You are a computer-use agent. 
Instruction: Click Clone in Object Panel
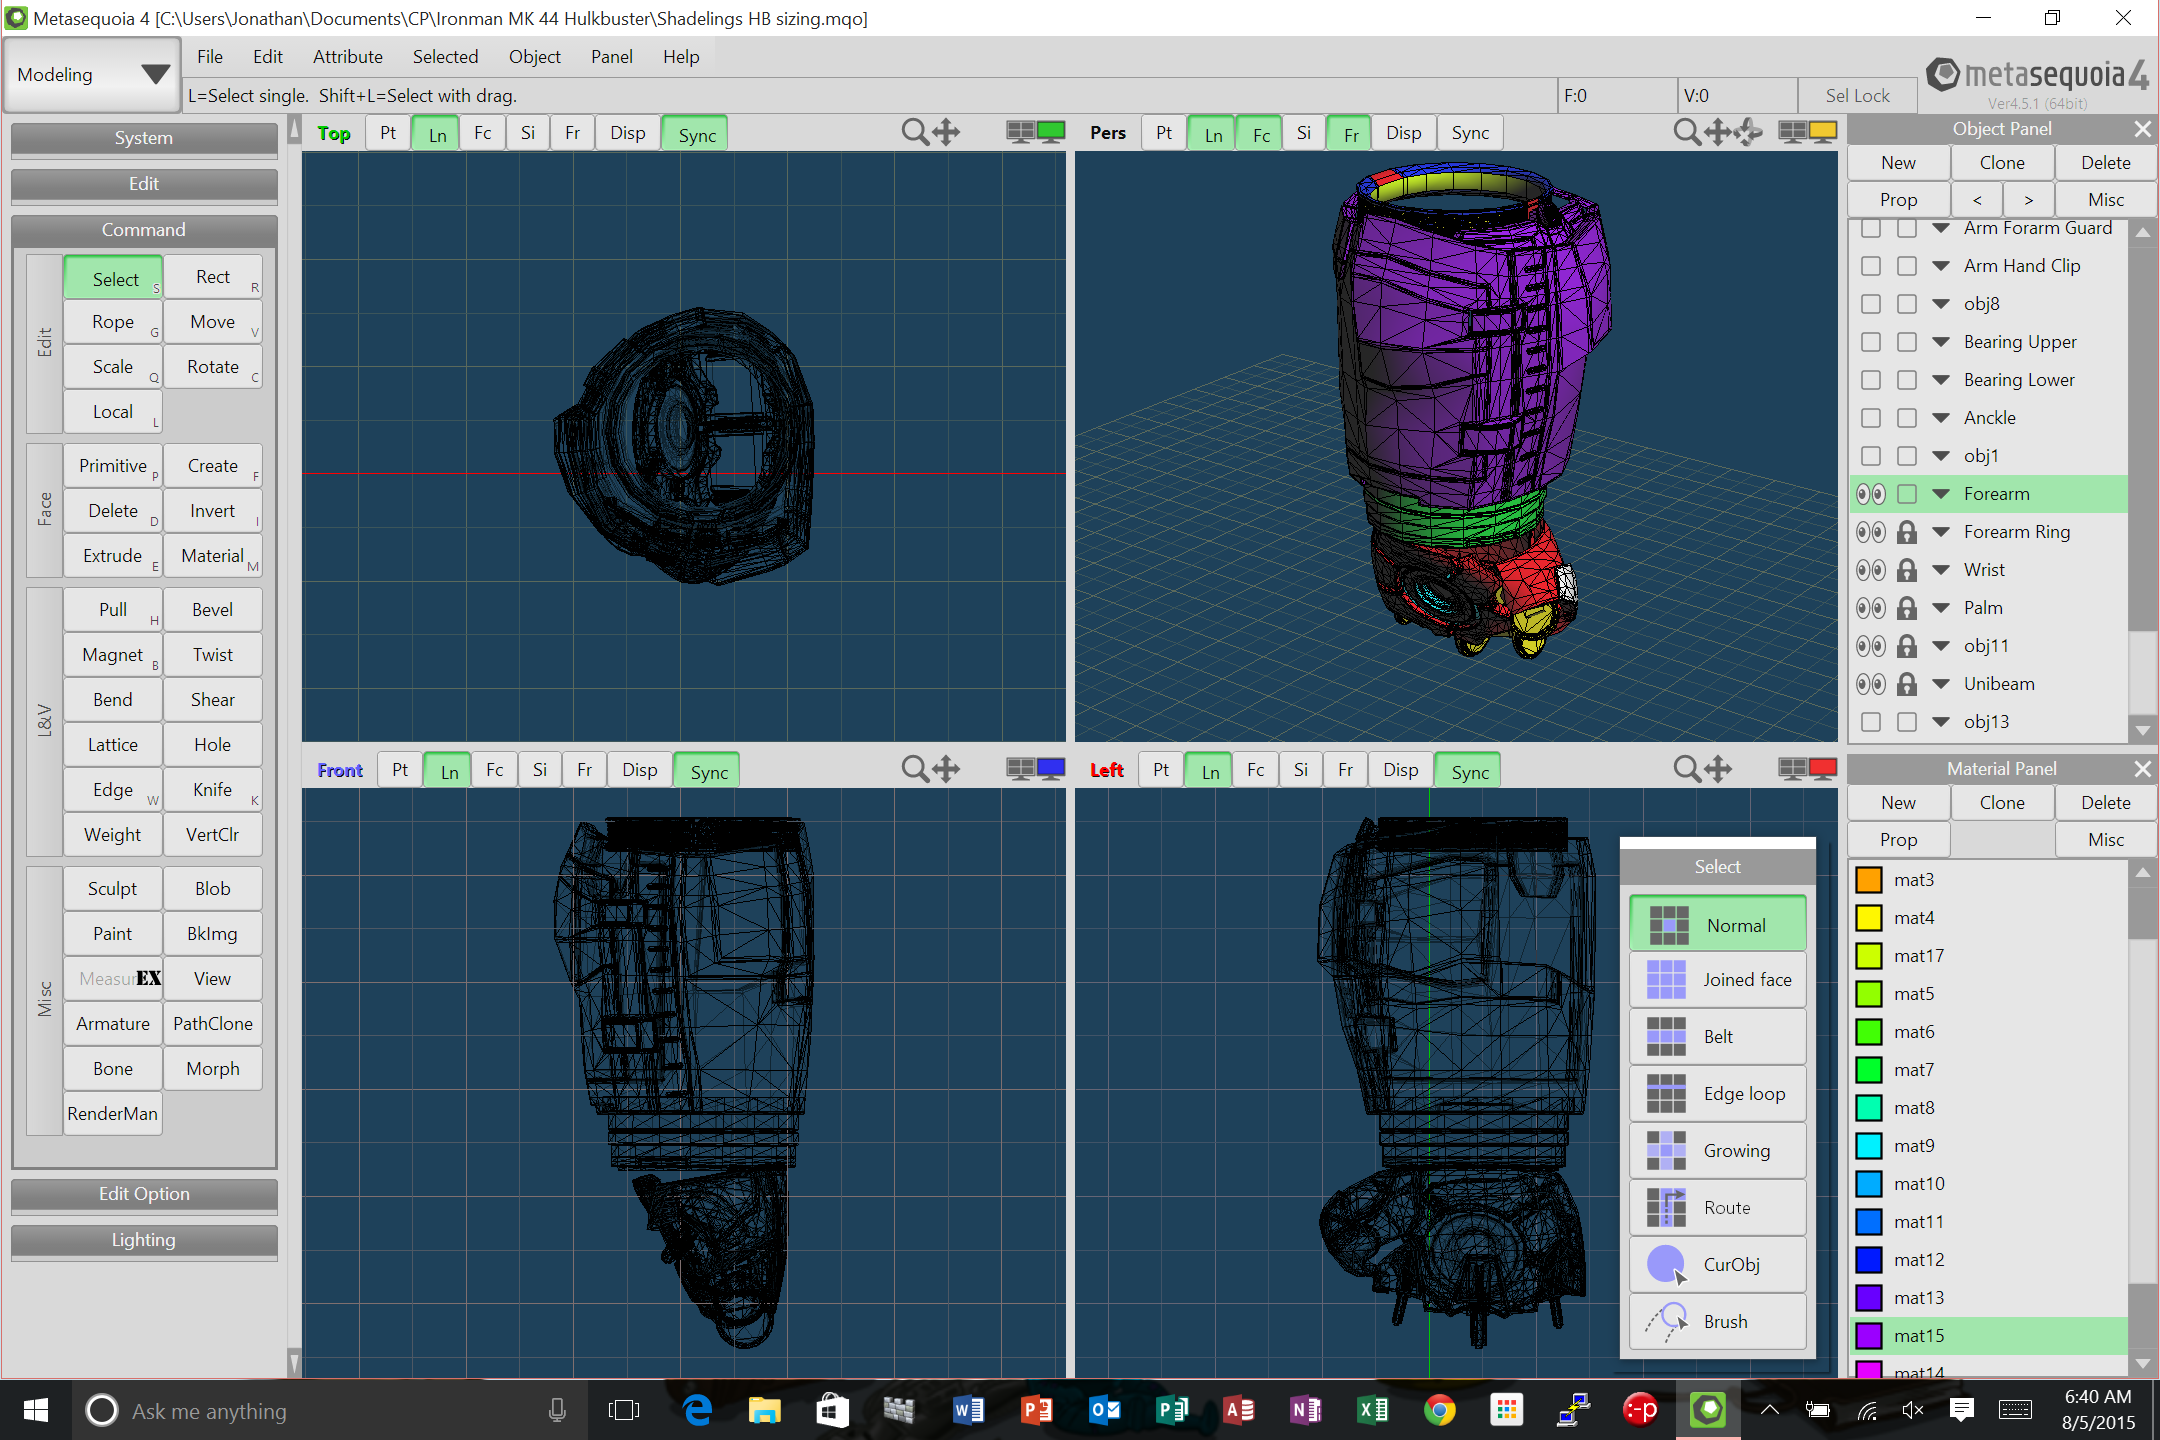click(2002, 163)
